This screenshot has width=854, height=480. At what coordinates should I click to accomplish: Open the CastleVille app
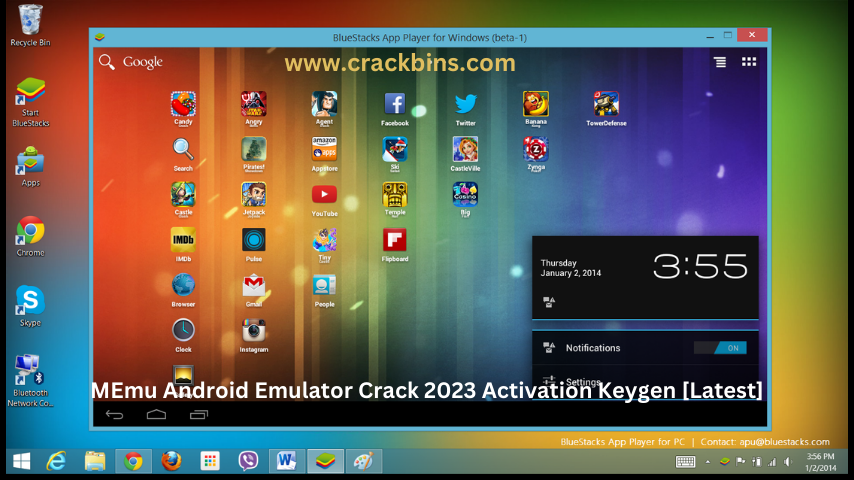pyautogui.click(x=466, y=150)
